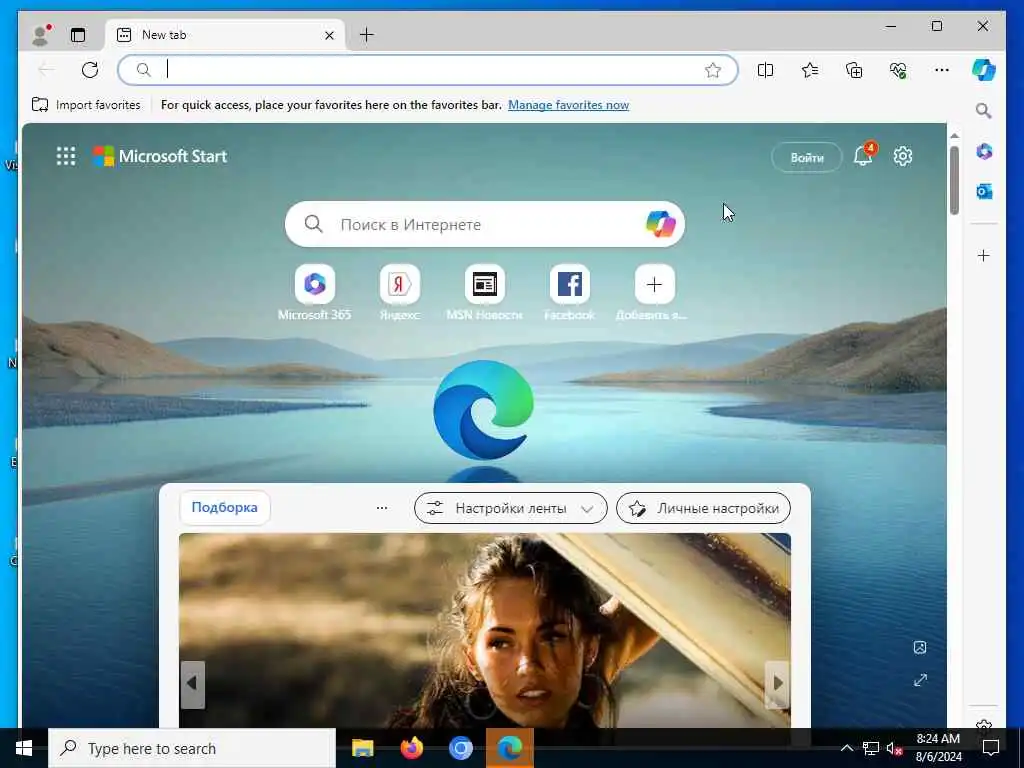Image resolution: width=1024 pixels, height=768 pixels.
Task: Refresh the current page
Action: [90, 70]
